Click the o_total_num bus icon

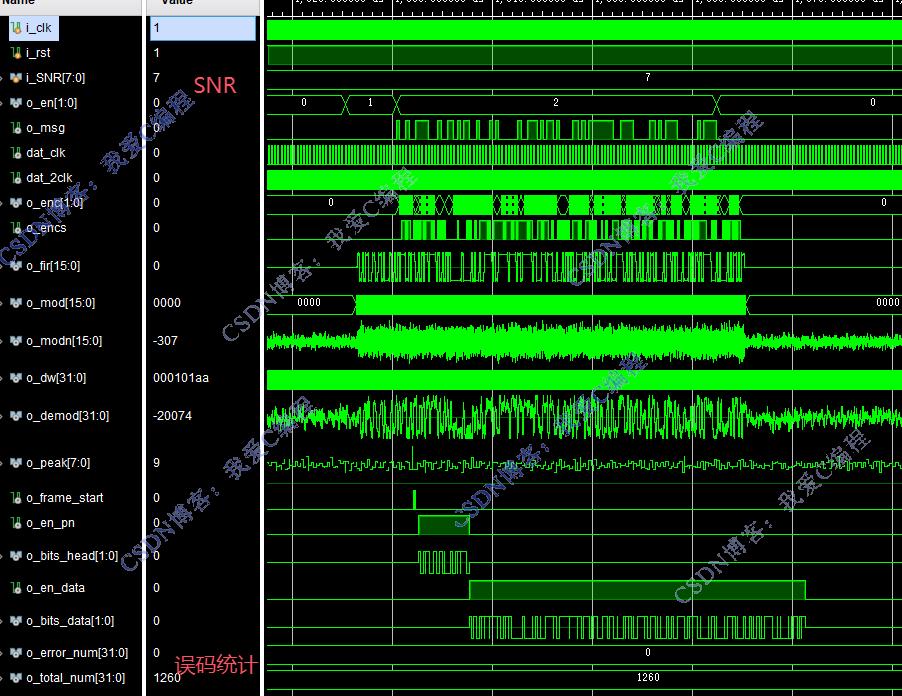17,678
